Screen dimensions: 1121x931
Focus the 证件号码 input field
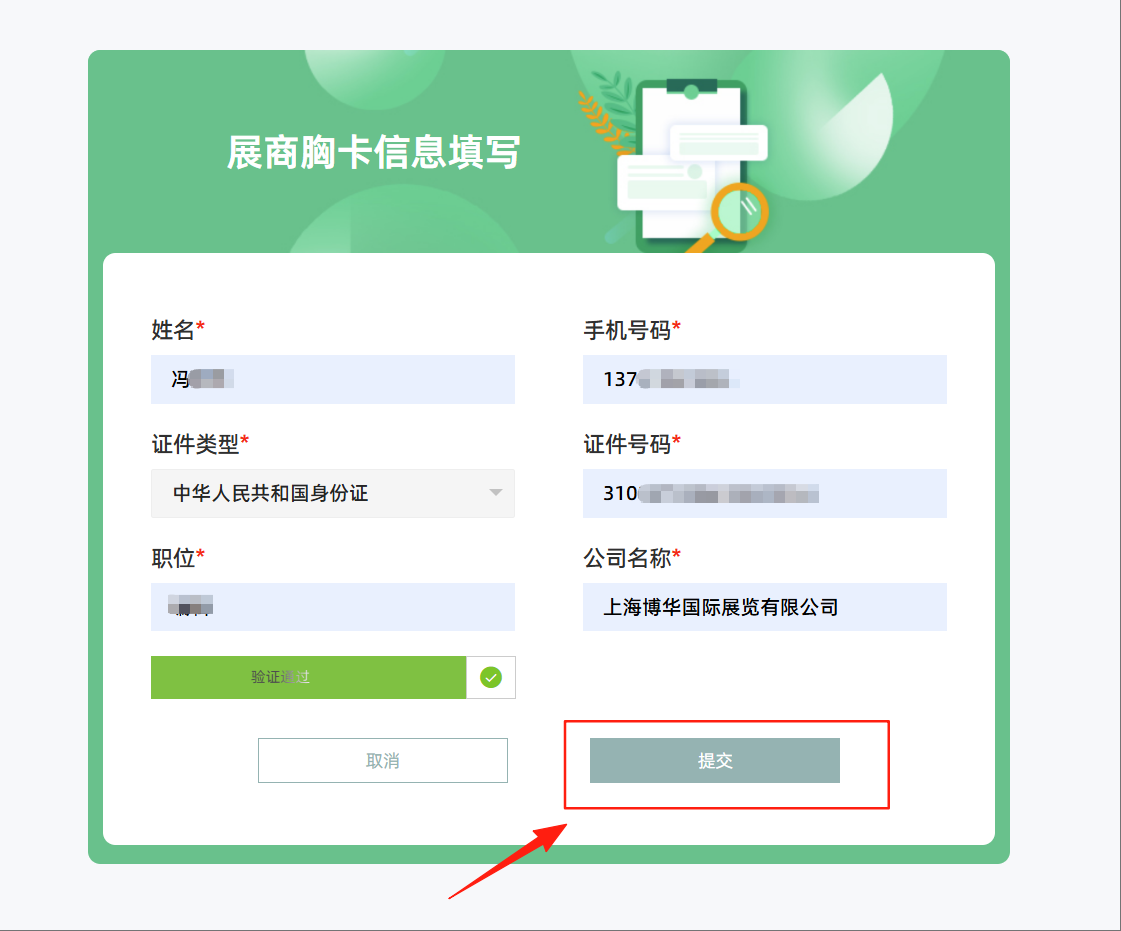coord(764,493)
